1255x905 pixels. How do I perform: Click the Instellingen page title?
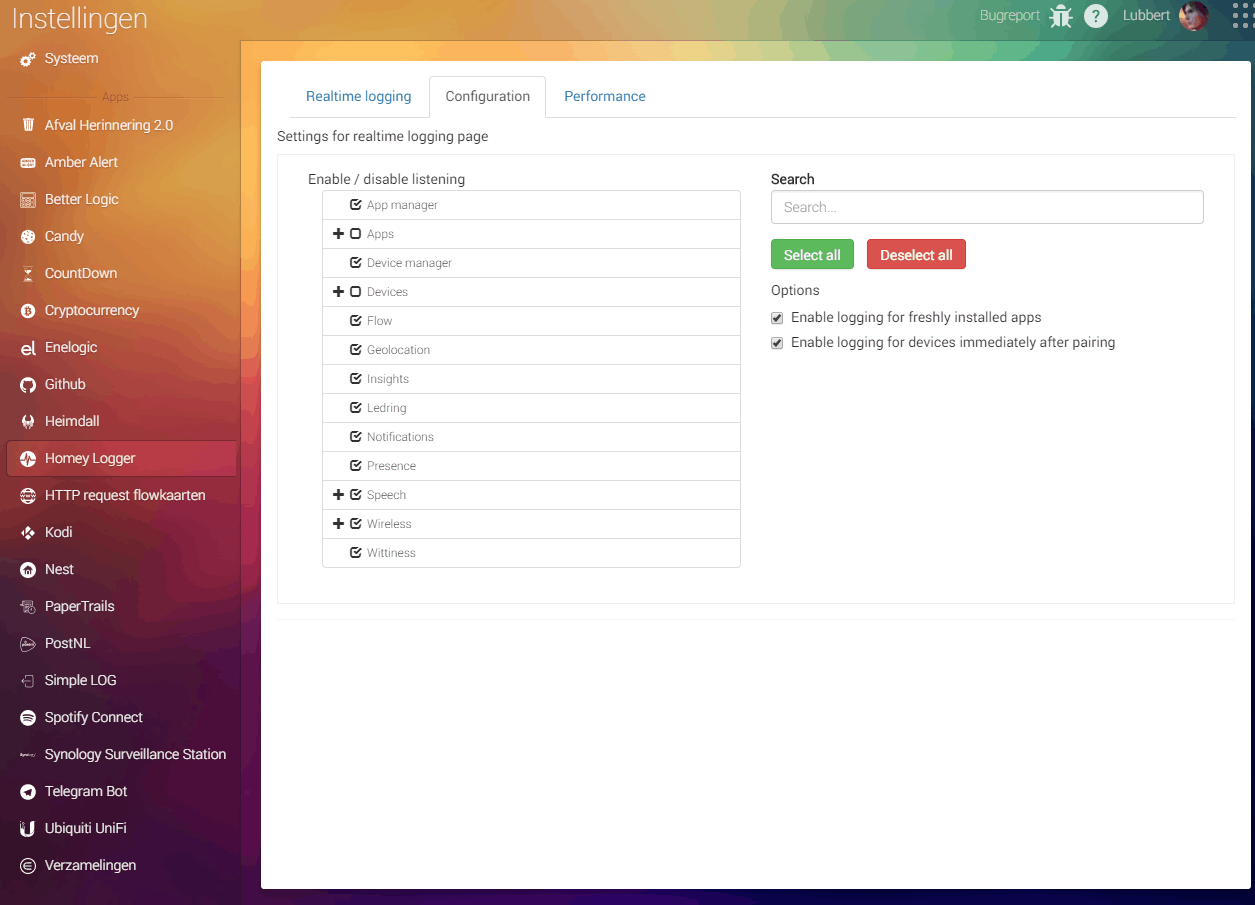(80, 19)
